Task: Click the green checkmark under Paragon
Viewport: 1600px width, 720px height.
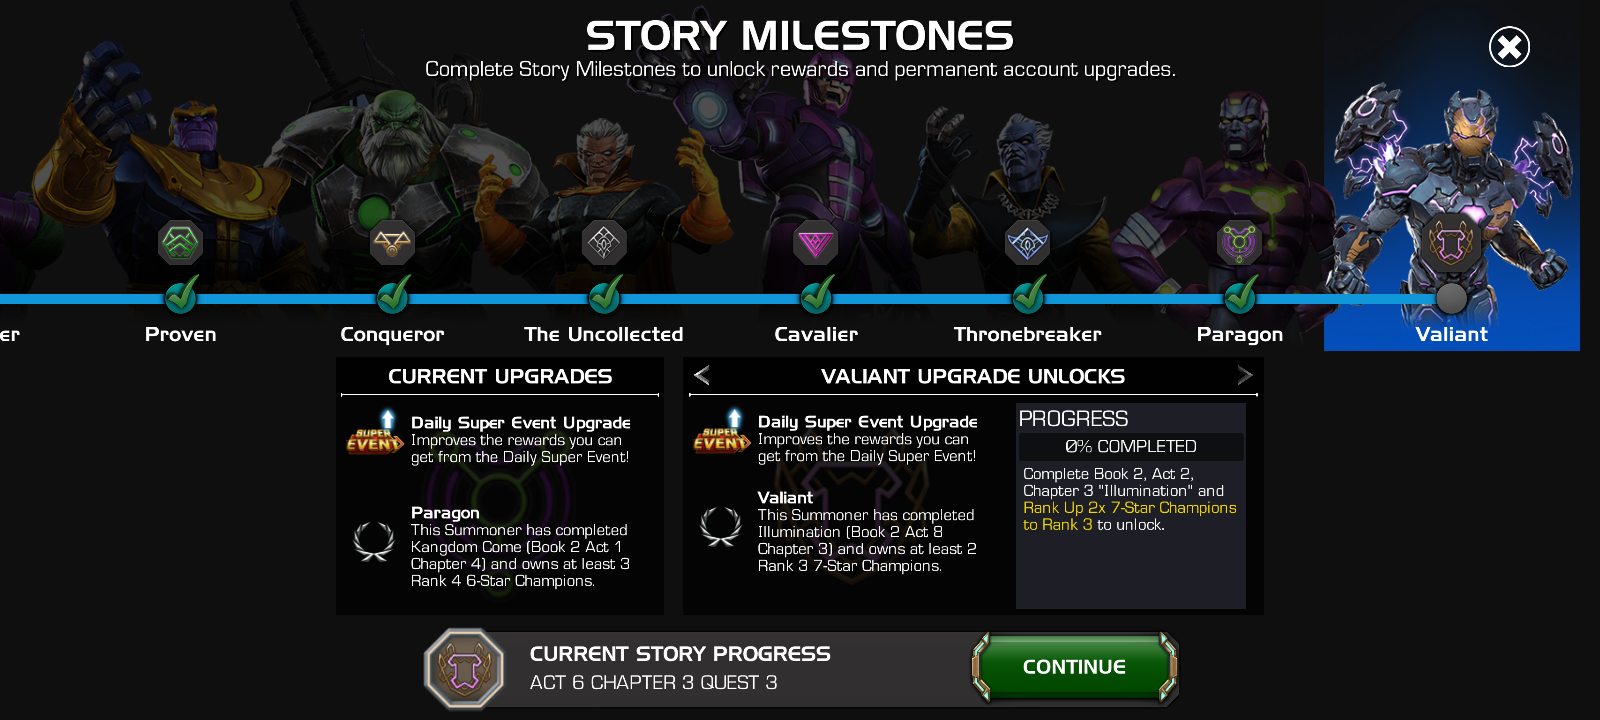Action: (1241, 295)
